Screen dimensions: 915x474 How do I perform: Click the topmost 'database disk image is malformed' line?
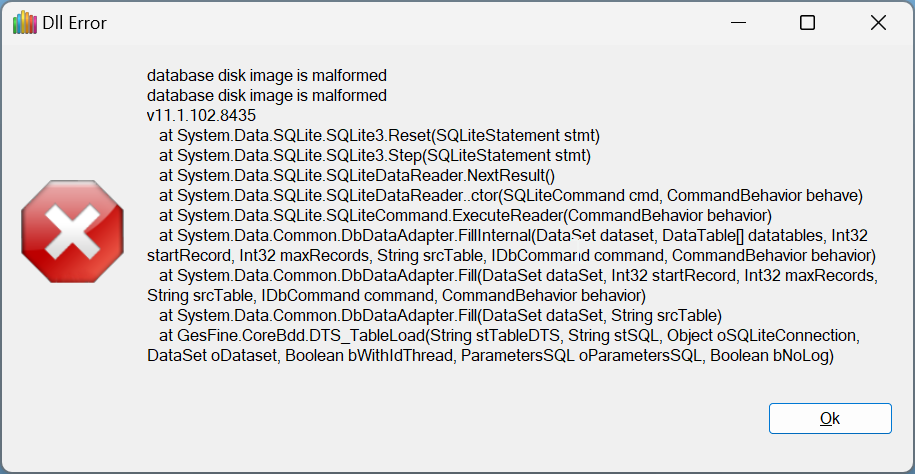266,75
